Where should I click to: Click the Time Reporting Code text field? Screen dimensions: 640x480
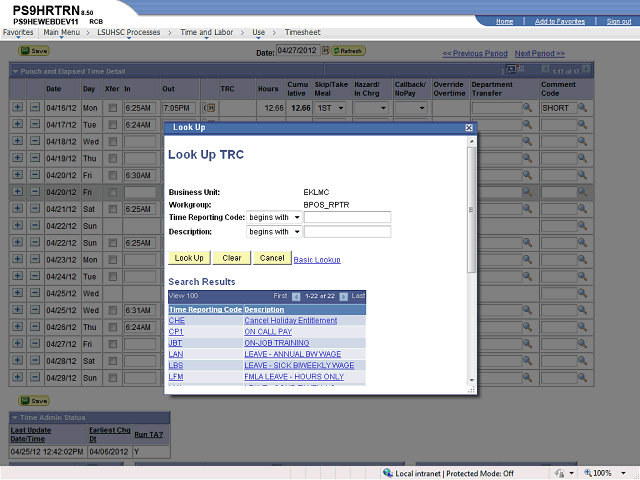click(347, 217)
